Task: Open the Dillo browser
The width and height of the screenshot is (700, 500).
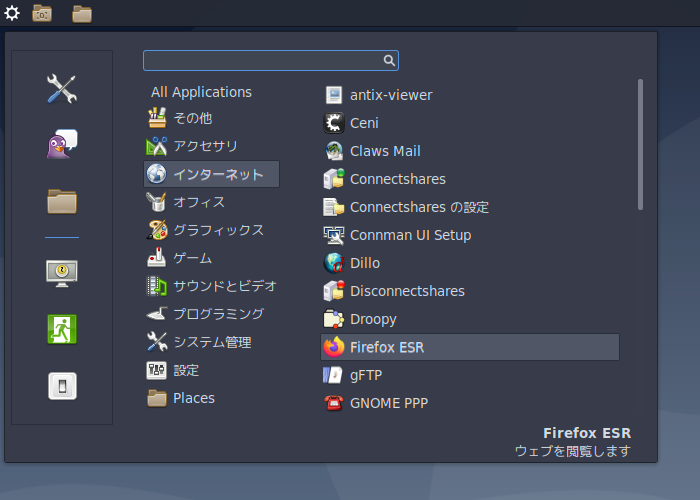Action: 470,263
